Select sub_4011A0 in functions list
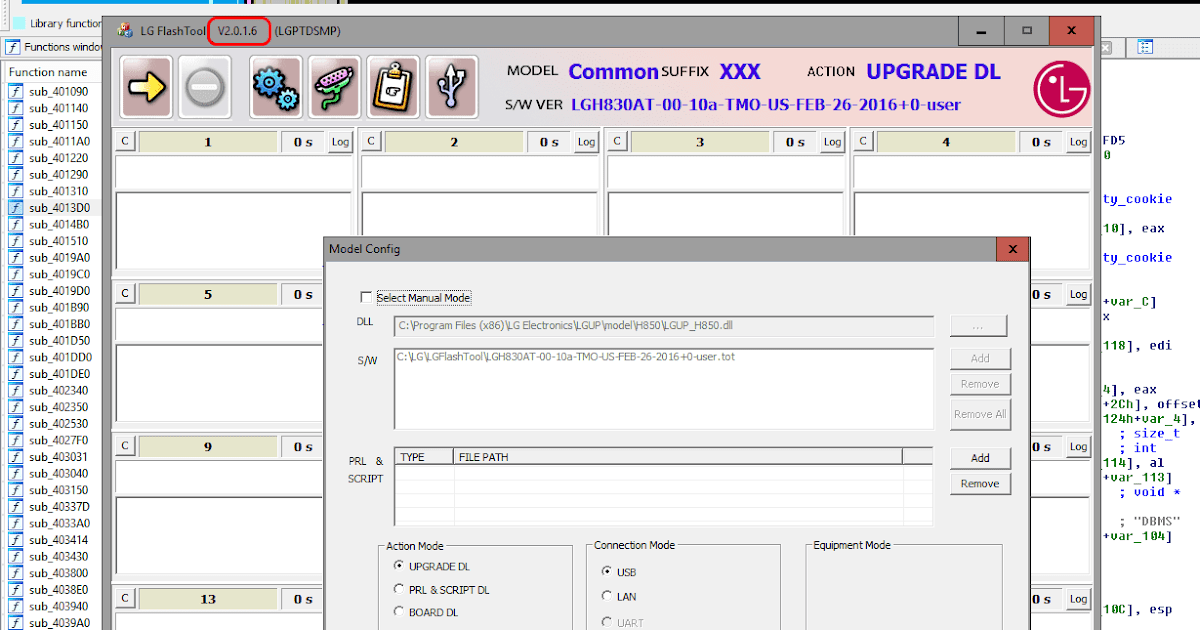The width and height of the screenshot is (1200, 630). pyautogui.click(x=59, y=142)
